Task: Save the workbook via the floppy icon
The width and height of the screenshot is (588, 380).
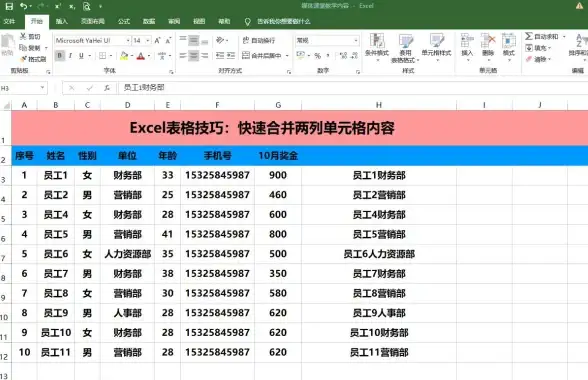Action: [x=9, y=6]
